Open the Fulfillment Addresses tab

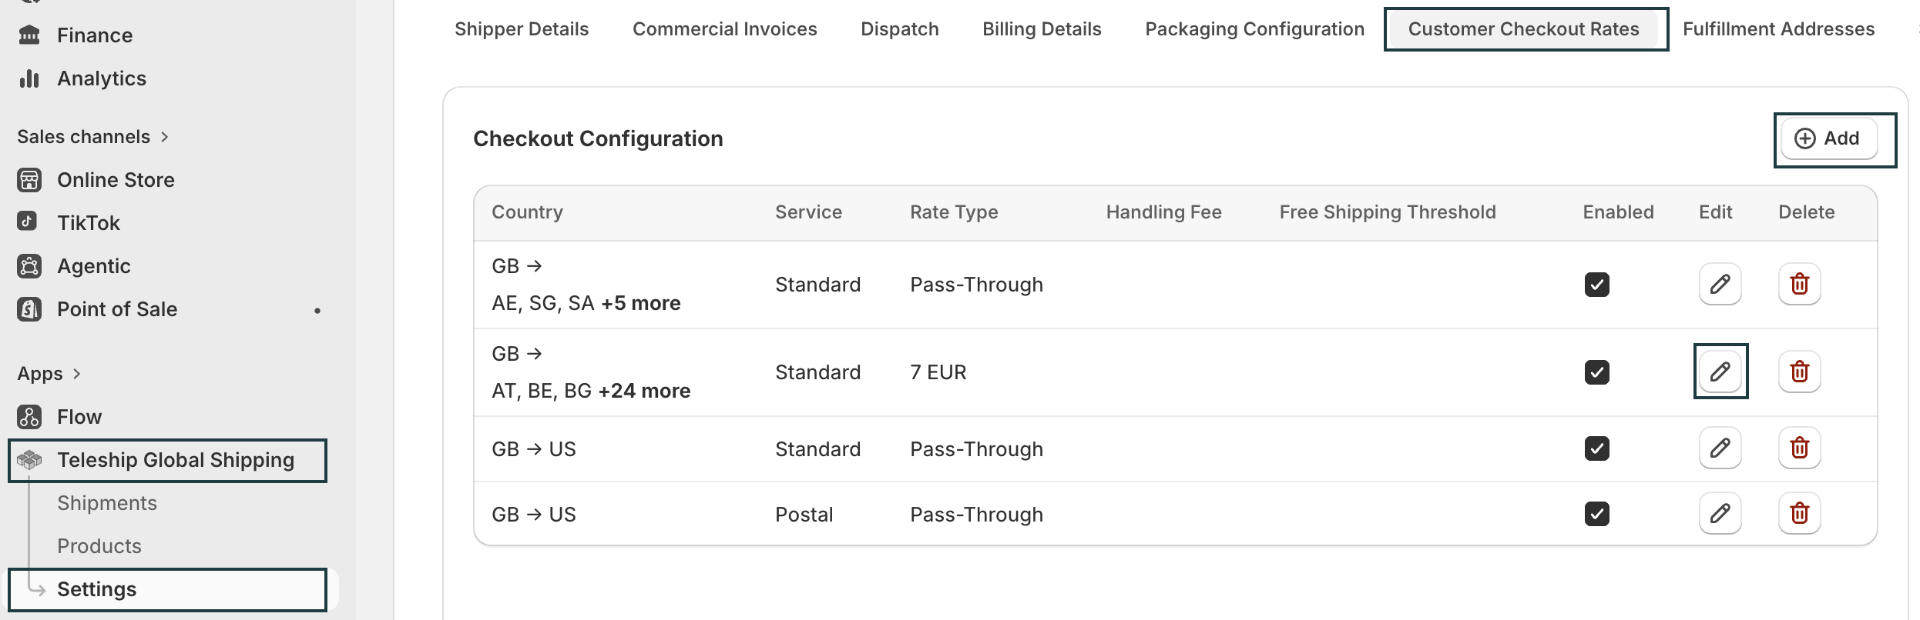(1778, 29)
